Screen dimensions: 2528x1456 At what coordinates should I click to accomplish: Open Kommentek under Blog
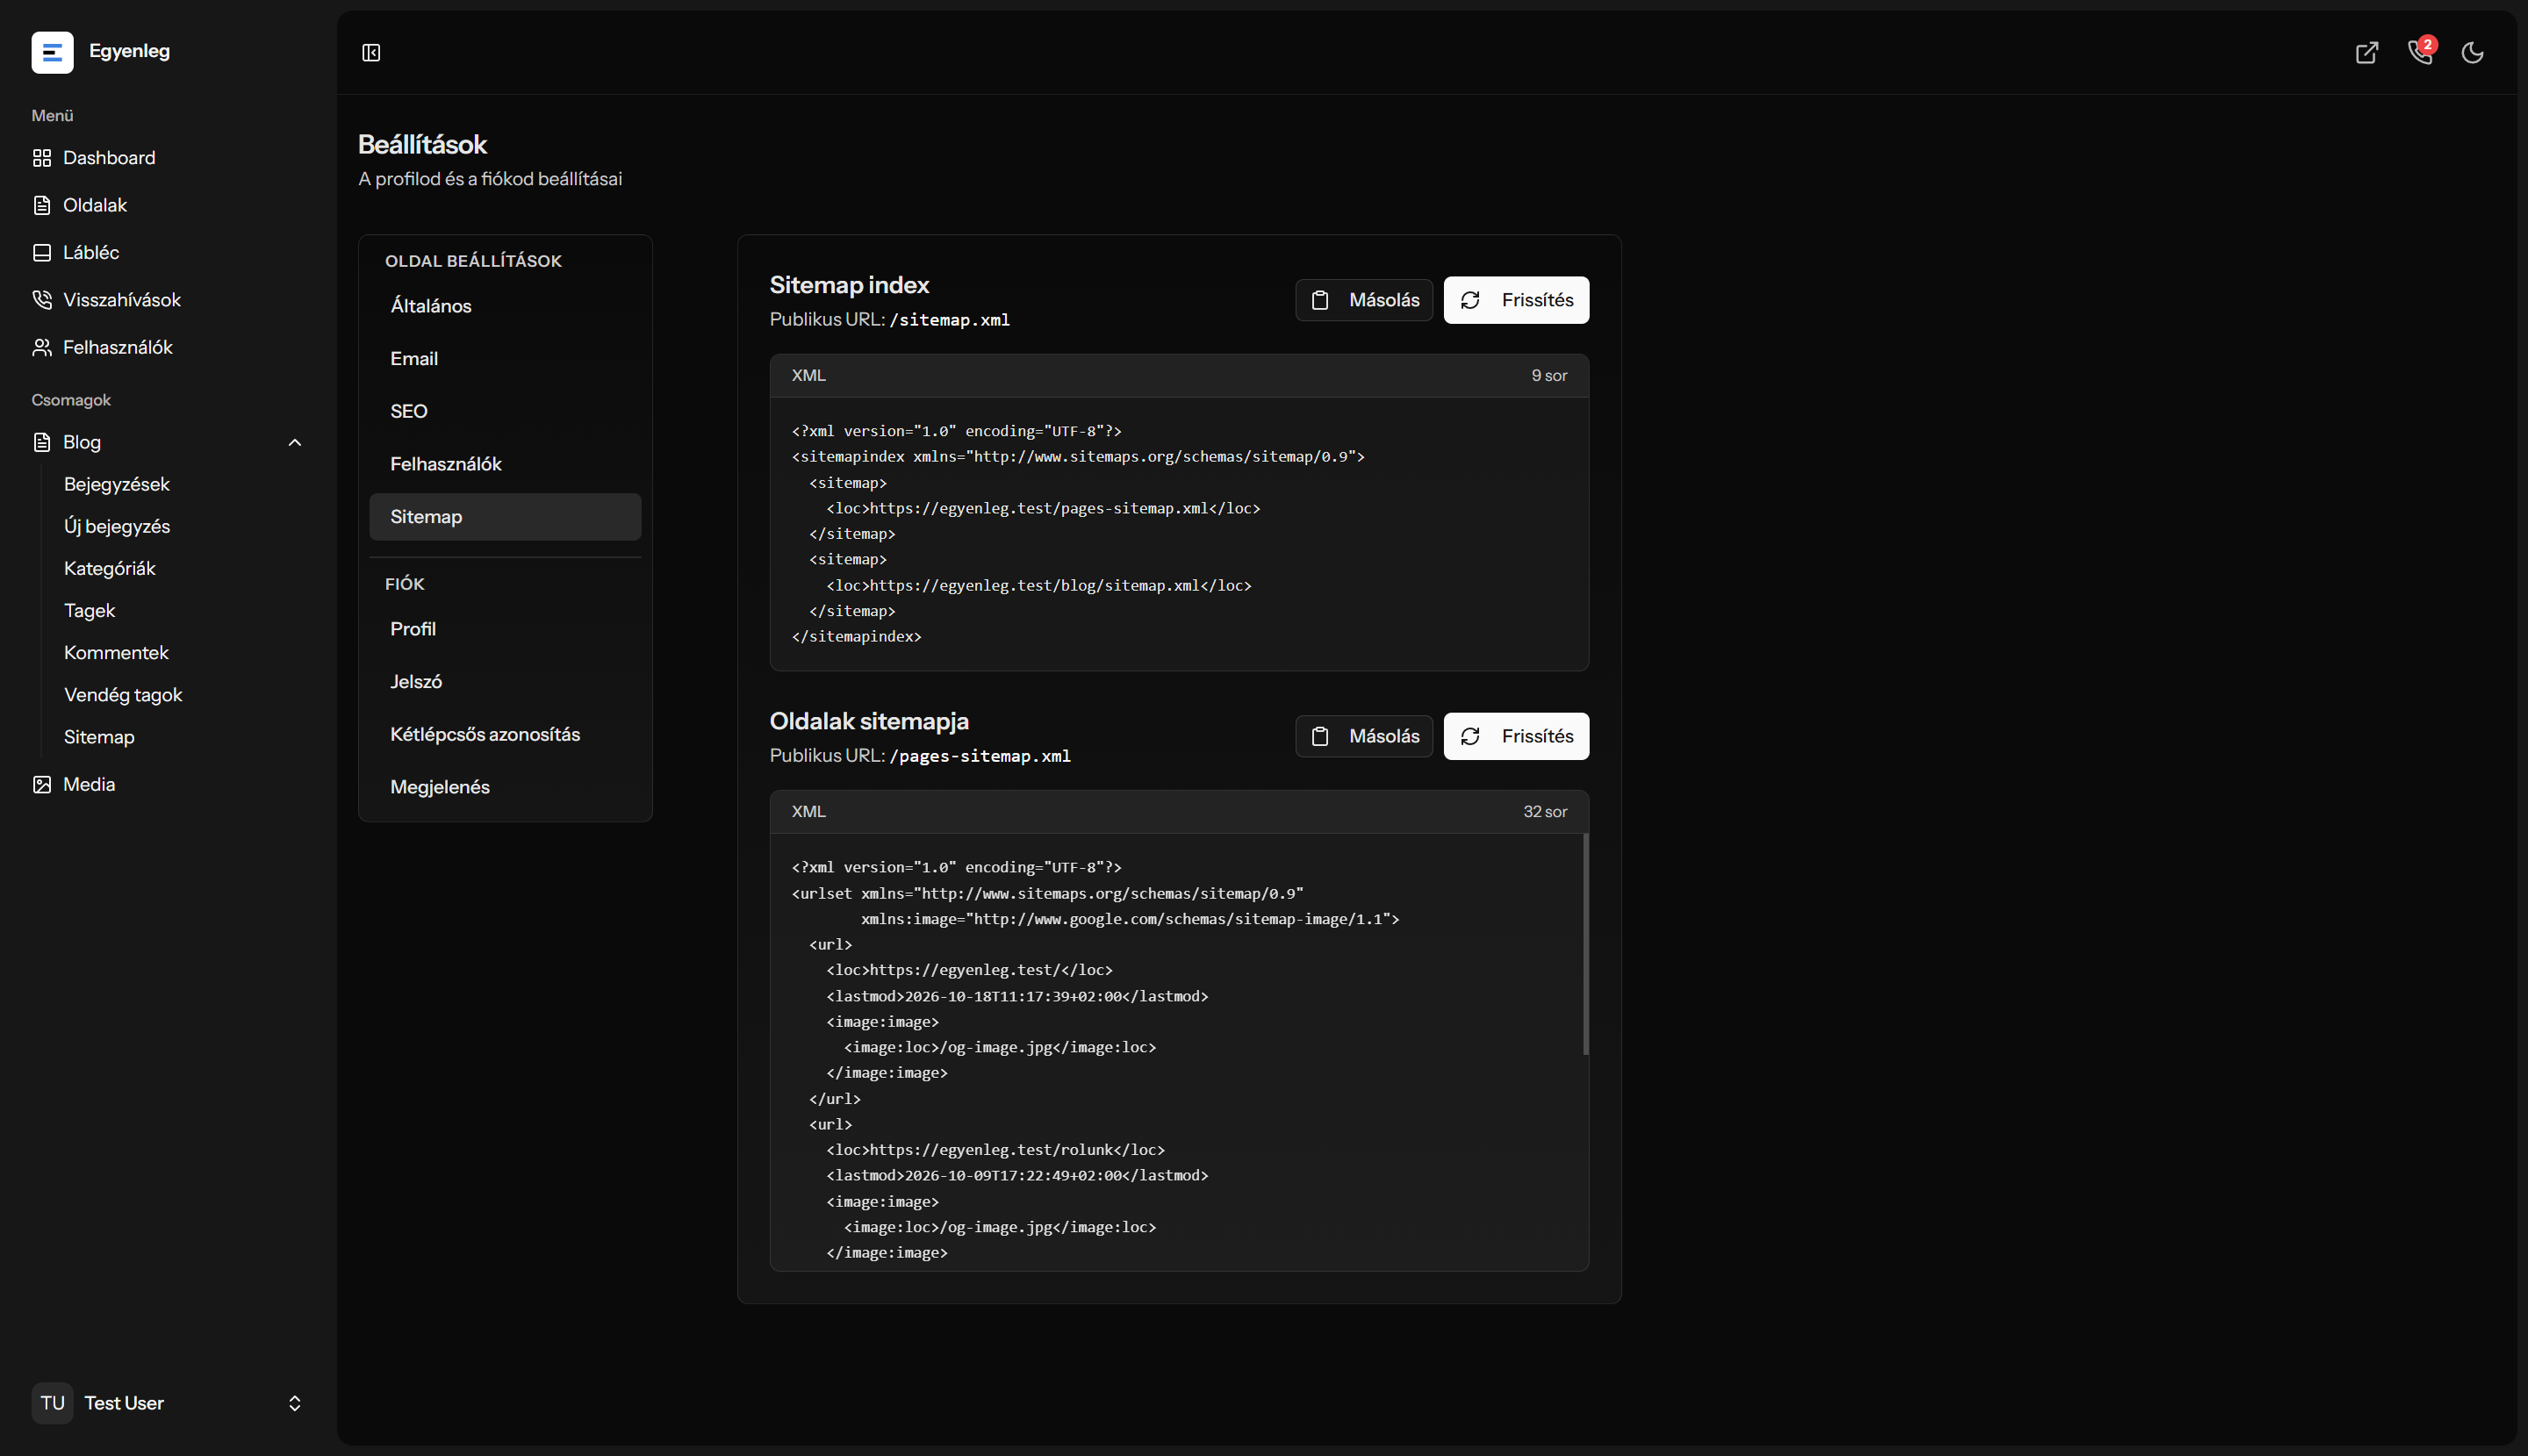(116, 652)
